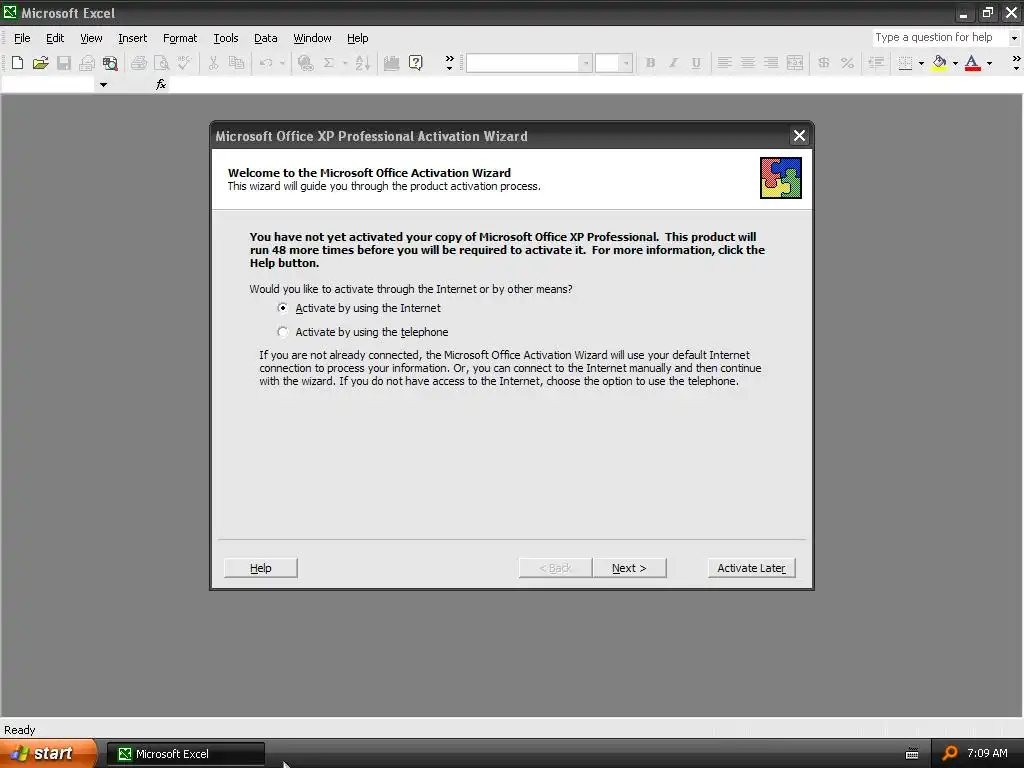
Task: Open the File menu
Action: pyautogui.click(x=22, y=38)
